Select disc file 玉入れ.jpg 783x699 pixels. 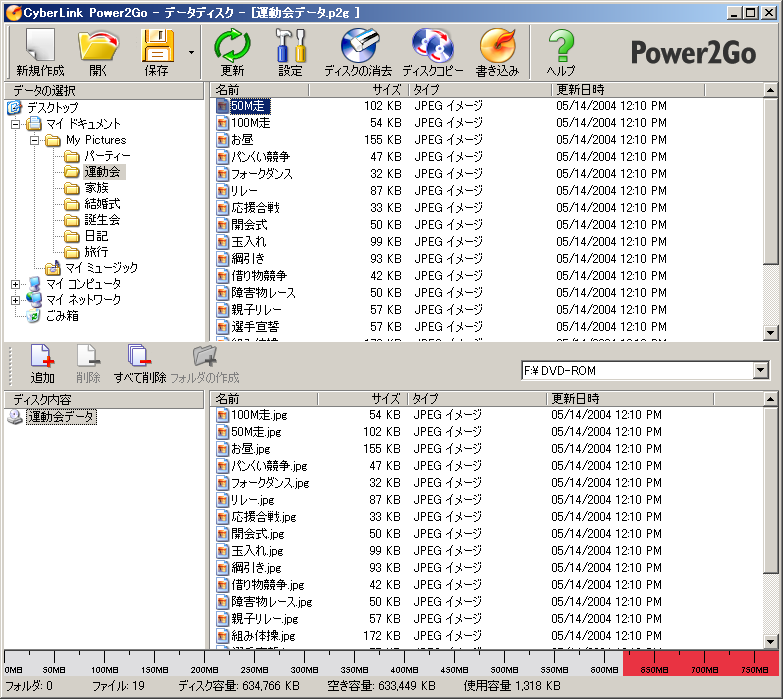(x=257, y=551)
